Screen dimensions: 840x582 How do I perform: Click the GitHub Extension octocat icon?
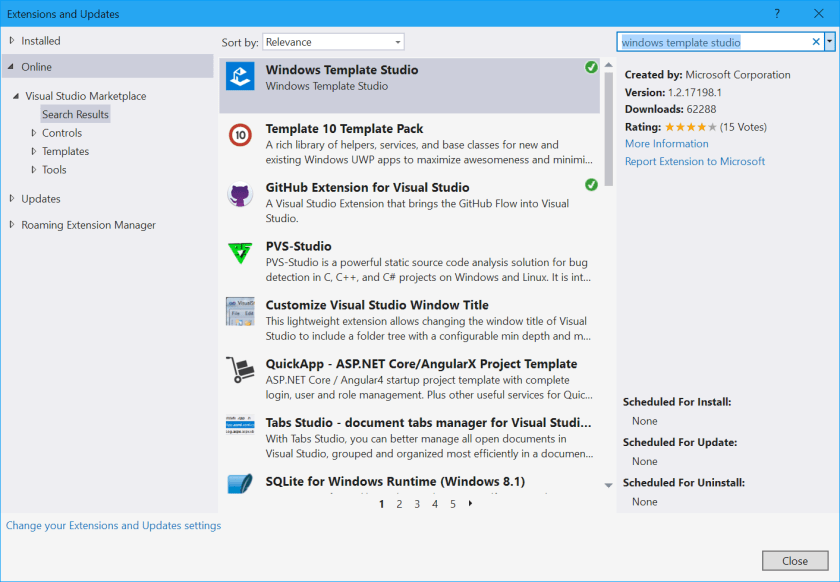tap(240, 194)
